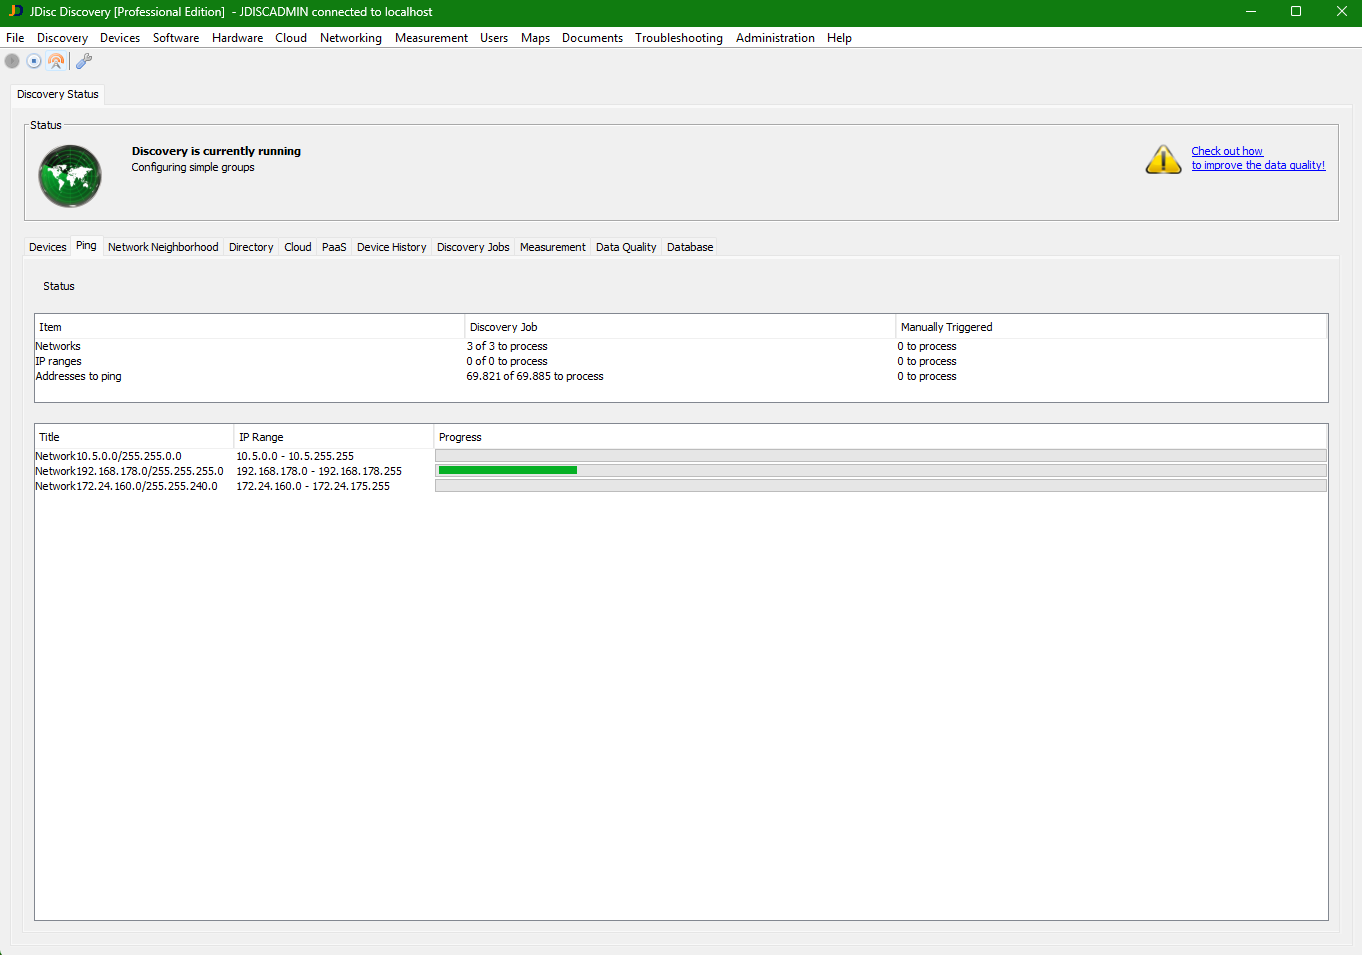Screen dimensions: 1362x955
Task: Click the ping link in Addresses to ping
Action: (x=112, y=376)
